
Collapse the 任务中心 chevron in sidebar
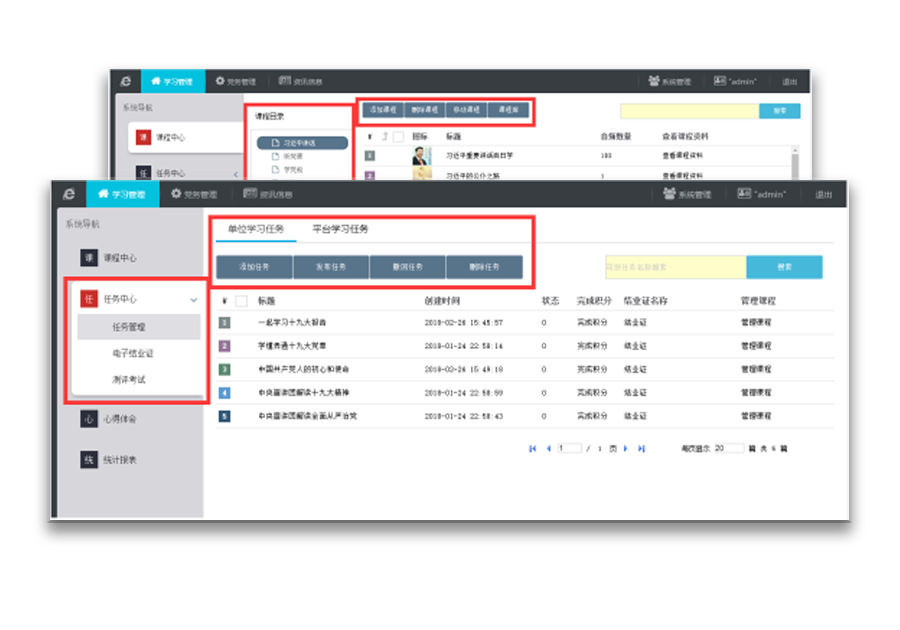click(193, 300)
